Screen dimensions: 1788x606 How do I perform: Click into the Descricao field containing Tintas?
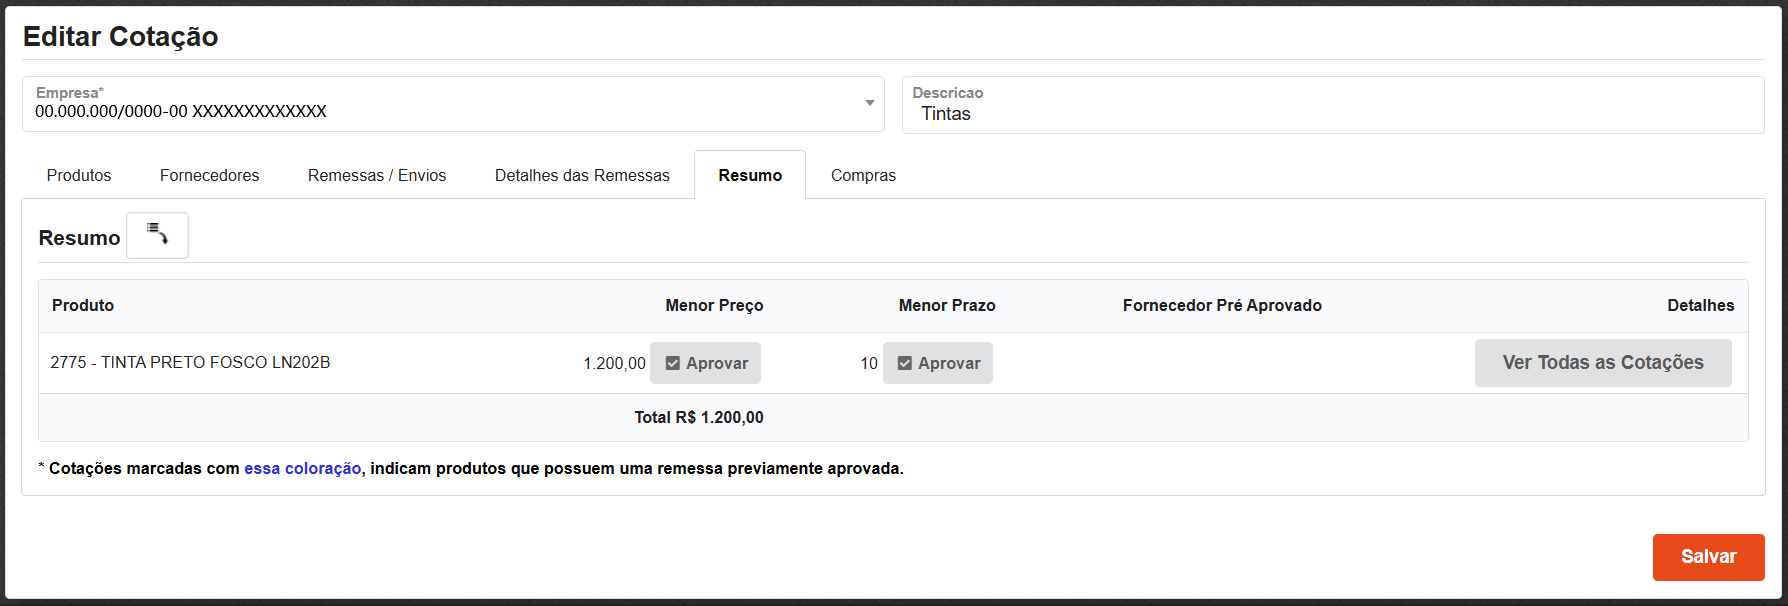tap(1332, 113)
